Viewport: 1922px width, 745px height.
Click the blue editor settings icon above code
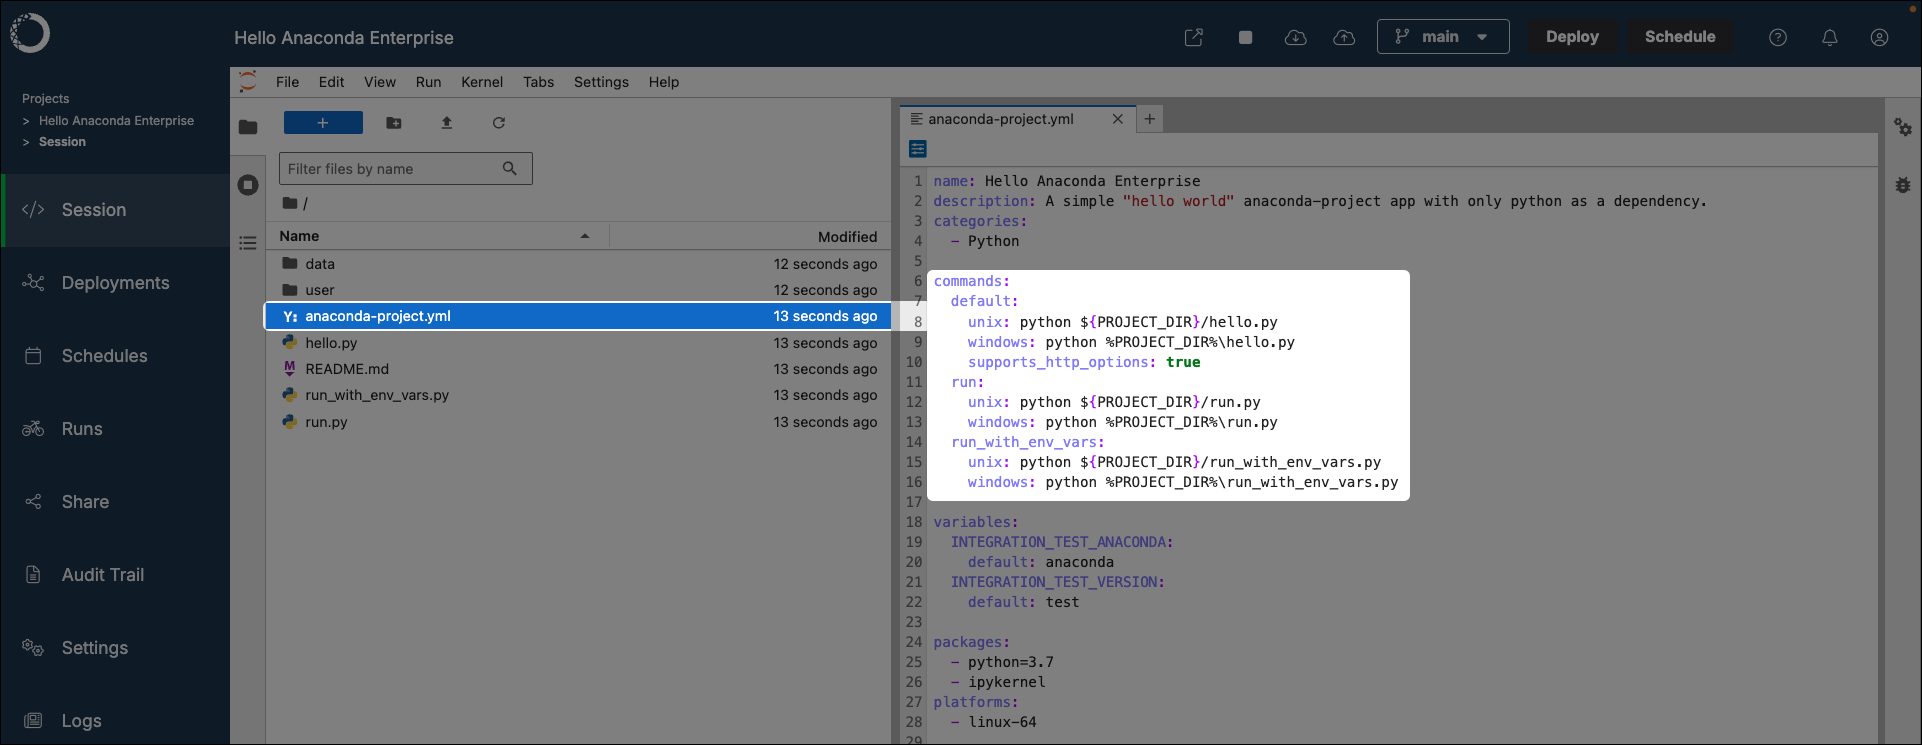(918, 149)
